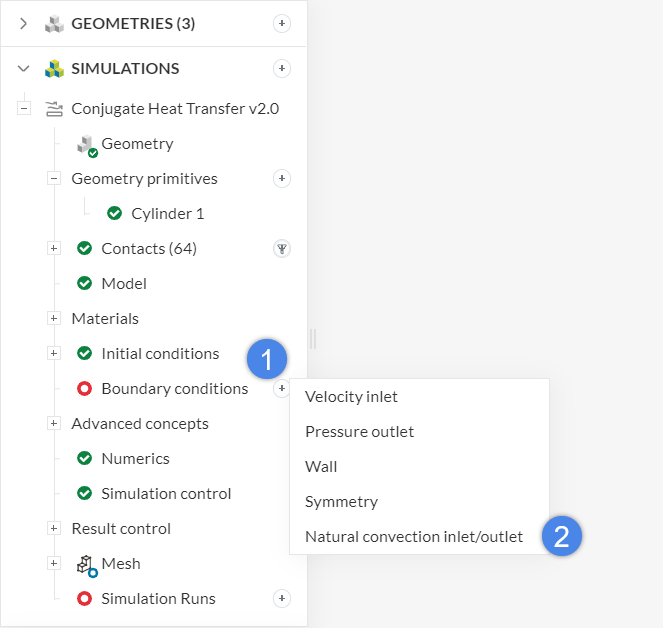Click the Geometry cube icon
This screenshot has width=663, height=628.
pyautogui.click(x=86, y=144)
